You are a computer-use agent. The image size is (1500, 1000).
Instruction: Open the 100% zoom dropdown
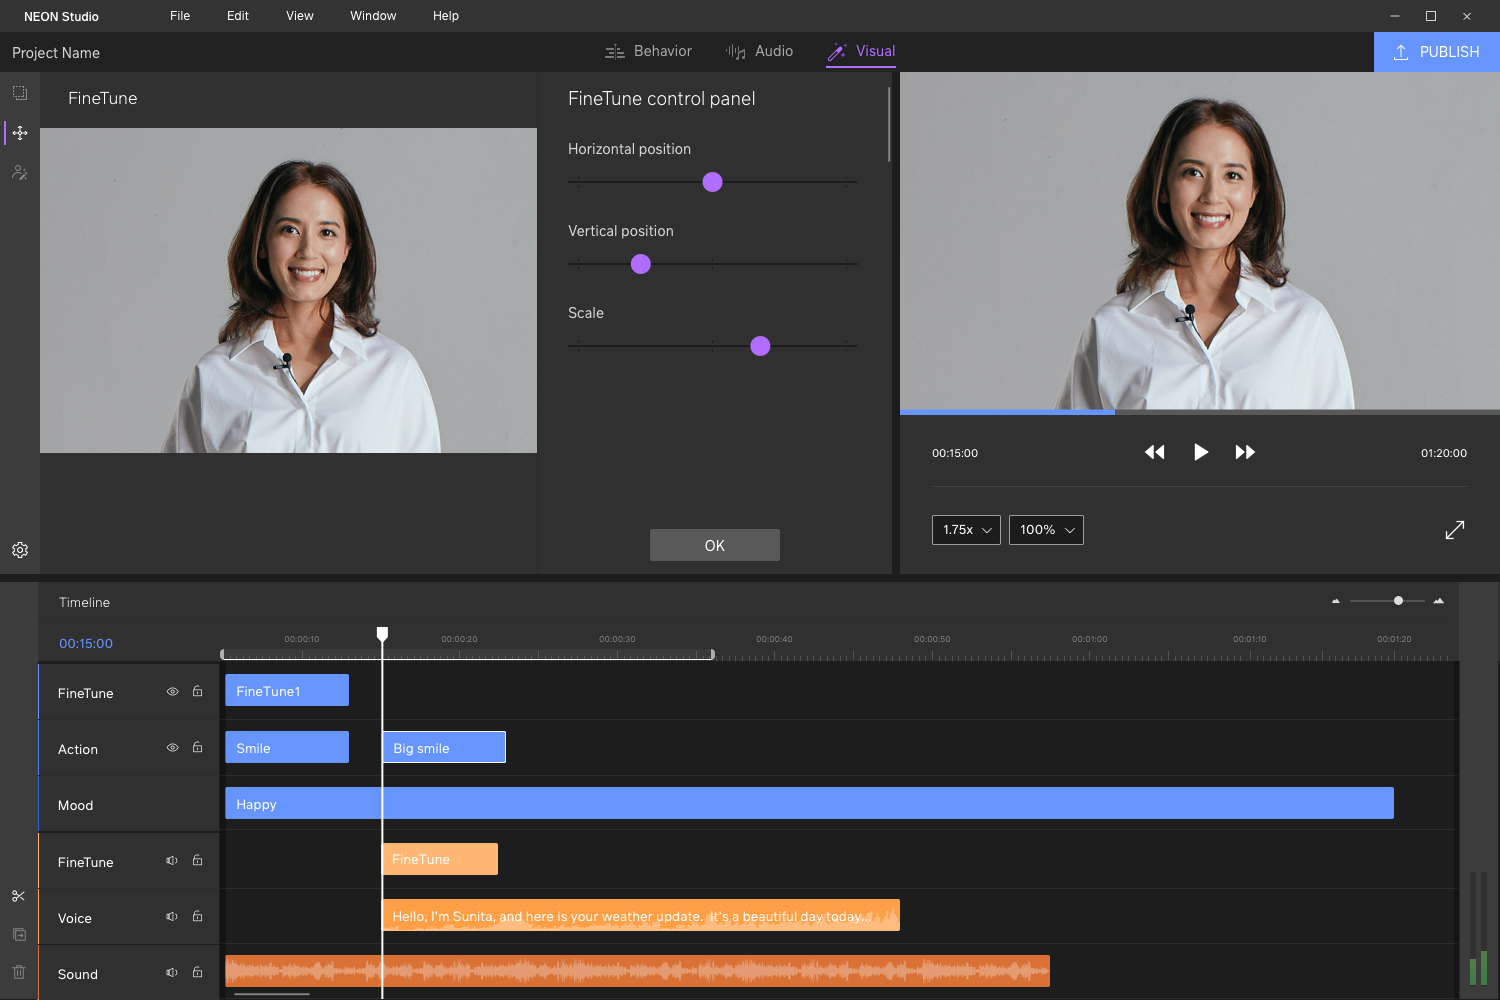[x=1046, y=530]
